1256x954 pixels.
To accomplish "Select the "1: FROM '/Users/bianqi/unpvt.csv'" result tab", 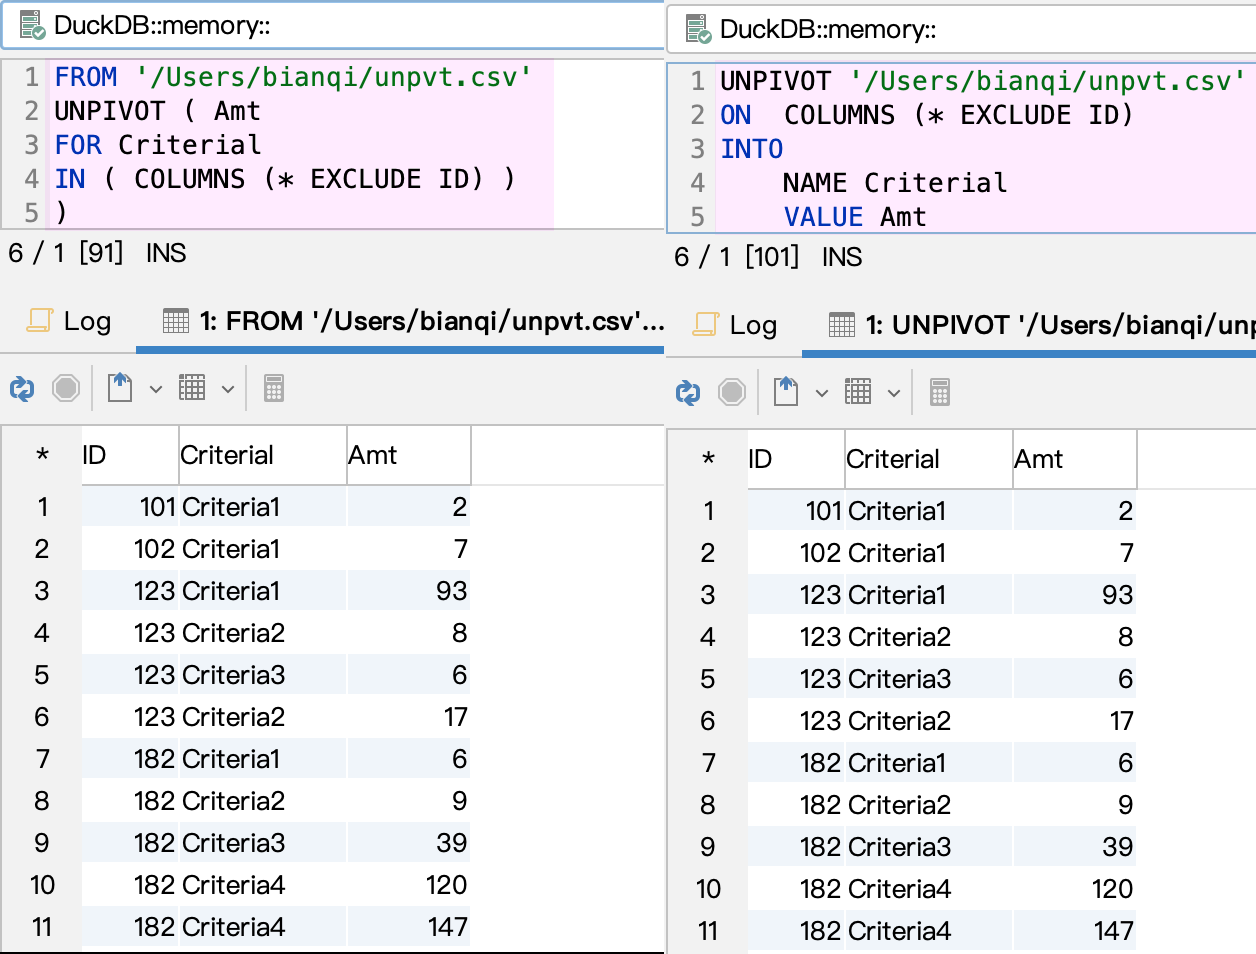I will pyautogui.click(x=414, y=321).
